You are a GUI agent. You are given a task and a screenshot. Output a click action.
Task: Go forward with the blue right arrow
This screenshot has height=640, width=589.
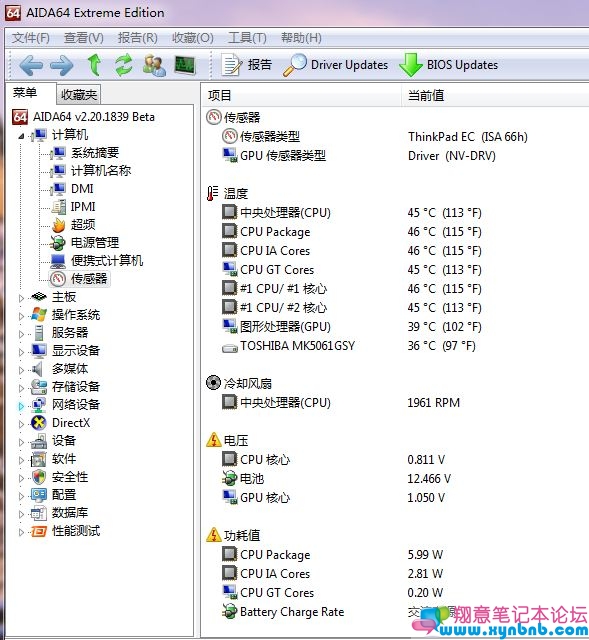click(x=62, y=65)
